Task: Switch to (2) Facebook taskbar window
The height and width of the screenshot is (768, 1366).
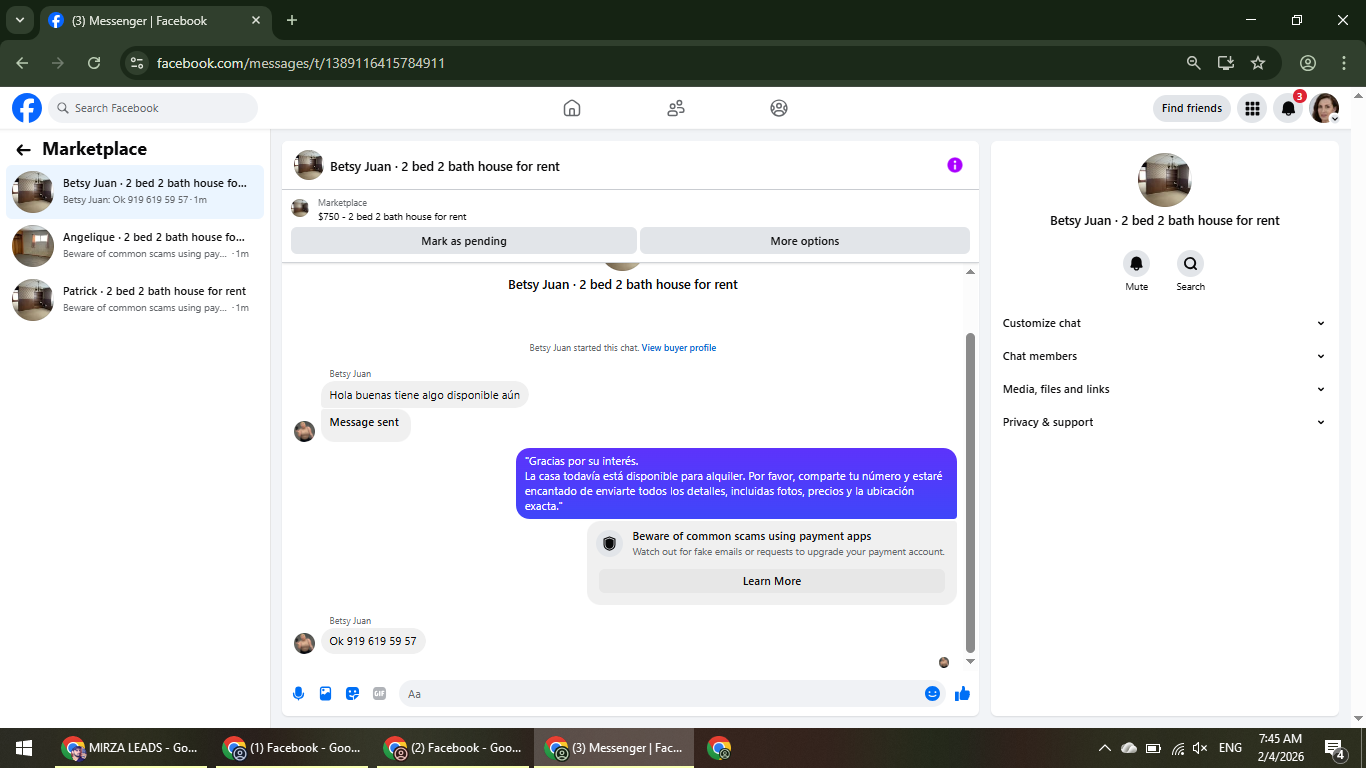Action: coord(453,748)
